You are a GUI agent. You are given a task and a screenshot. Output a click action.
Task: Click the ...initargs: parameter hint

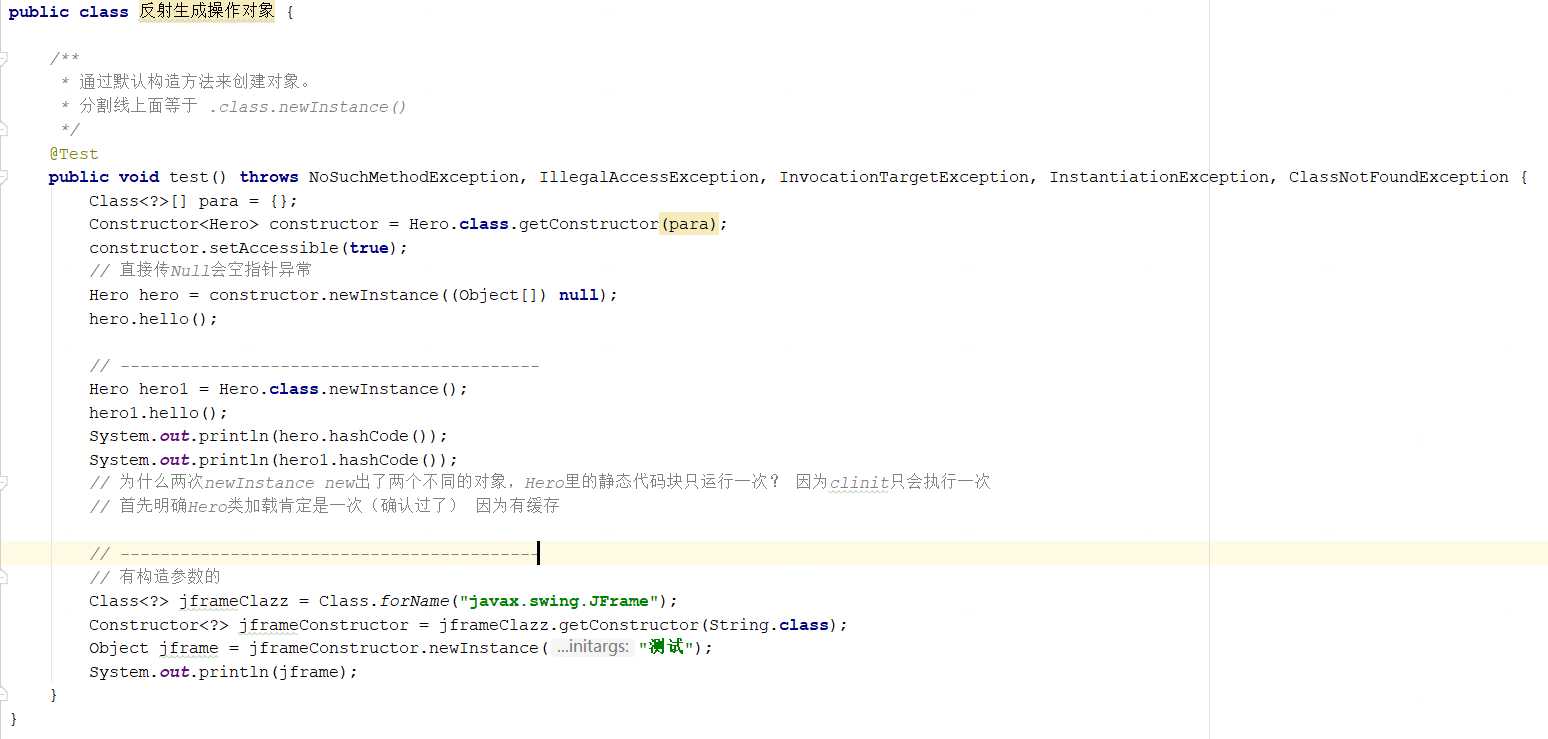tap(592, 647)
